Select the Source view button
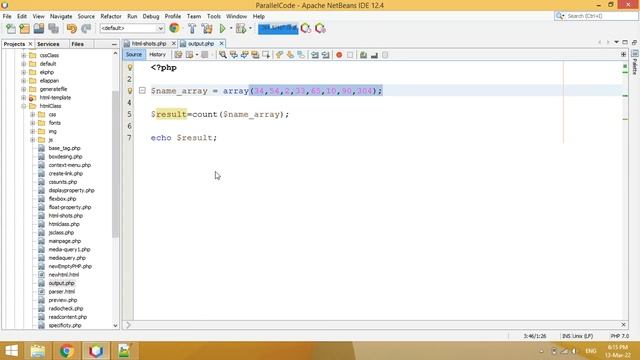 pyautogui.click(x=134, y=55)
